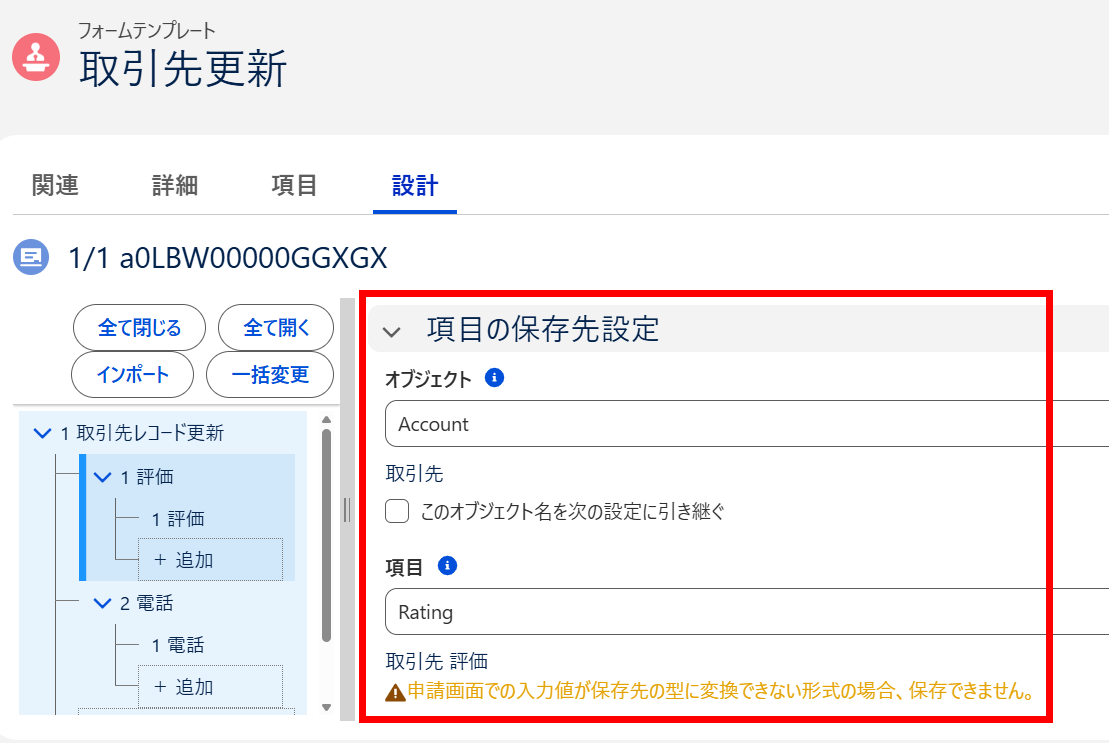The width and height of the screenshot is (1109, 743).
Task: Click the 一括変更 button
Action: pyautogui.click(x=269, y=375)
